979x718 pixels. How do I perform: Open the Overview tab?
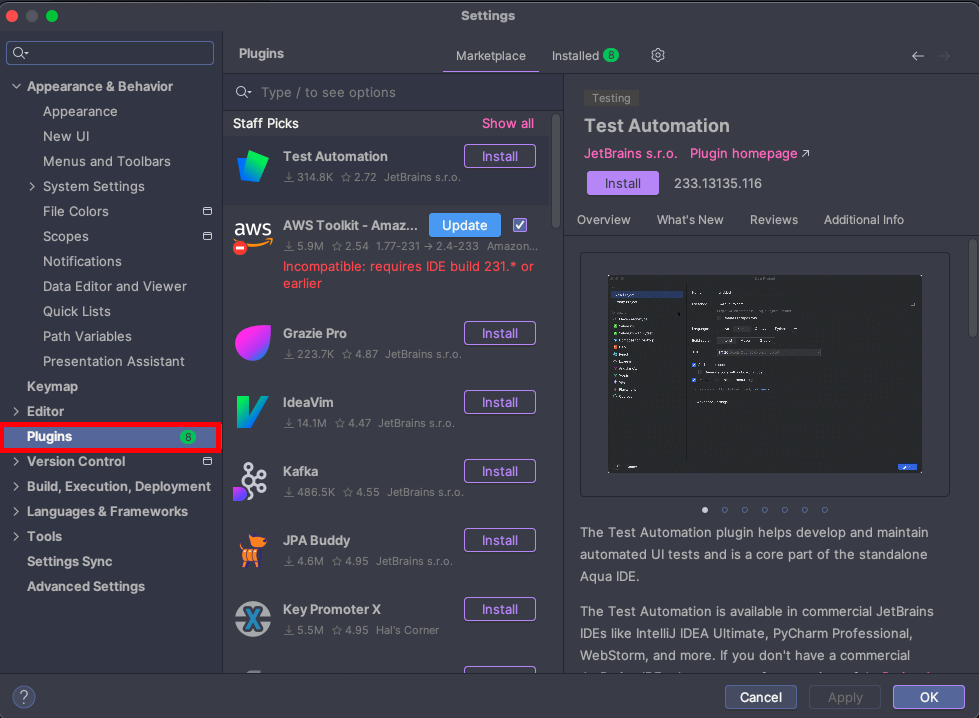604,220
